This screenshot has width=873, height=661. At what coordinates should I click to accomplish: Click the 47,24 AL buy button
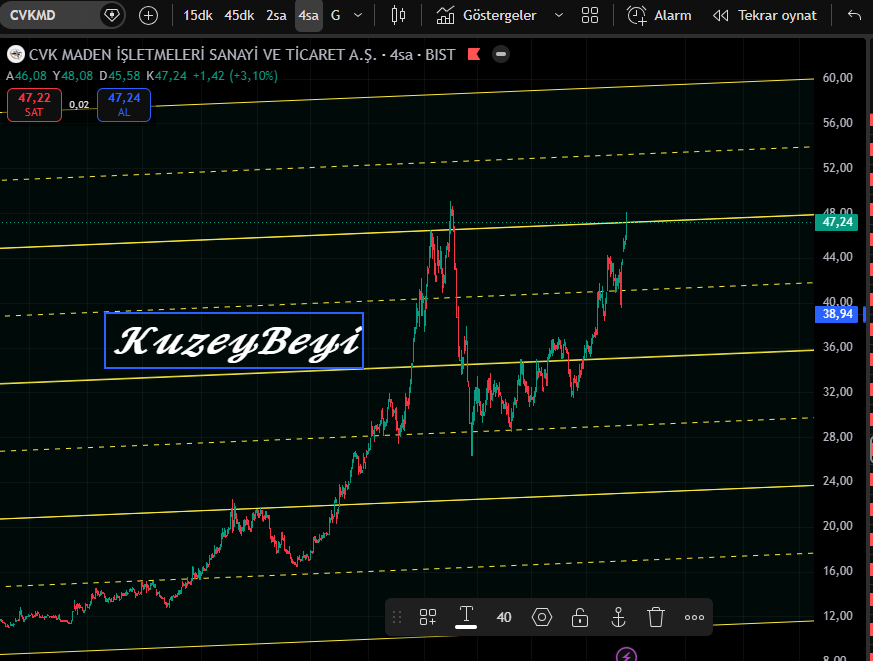click(124, 104)
